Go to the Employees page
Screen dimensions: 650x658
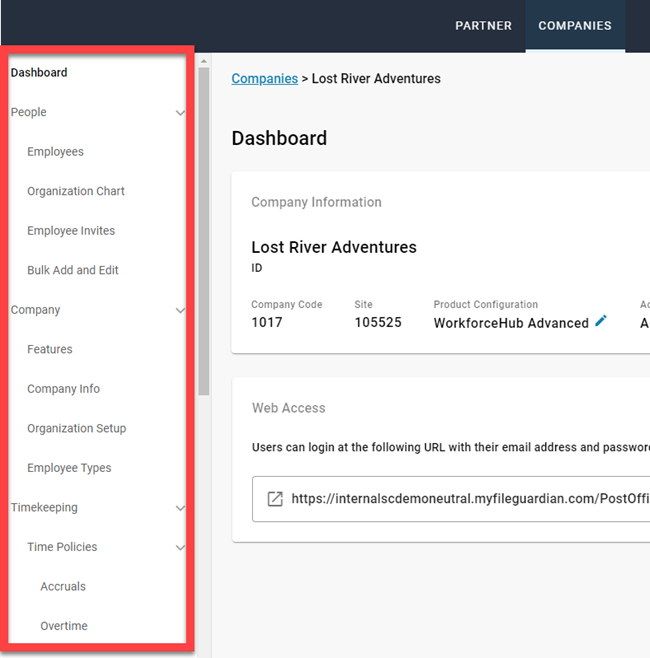(55, 152)
